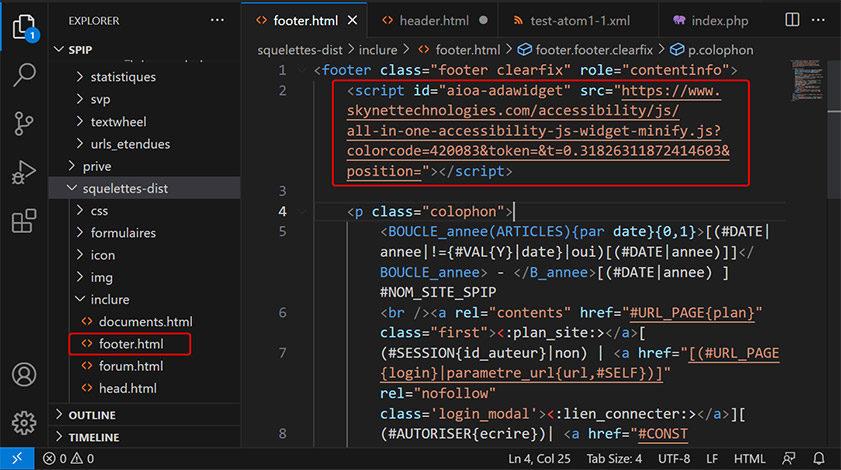Open the Source Control view icon

(24, 123)
